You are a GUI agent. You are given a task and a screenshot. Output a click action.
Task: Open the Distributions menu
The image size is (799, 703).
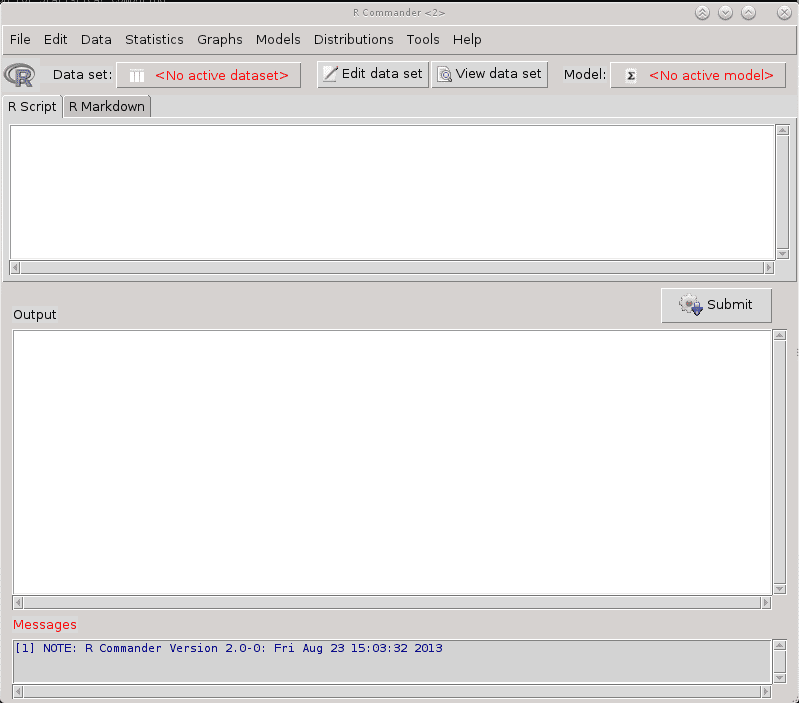pos(353,39)
